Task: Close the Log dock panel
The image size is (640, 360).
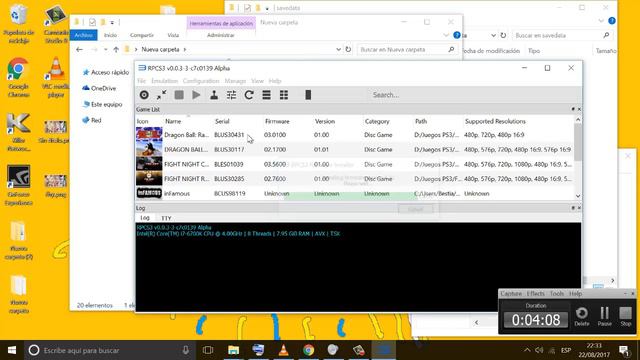Action: (x=579, y=208)
